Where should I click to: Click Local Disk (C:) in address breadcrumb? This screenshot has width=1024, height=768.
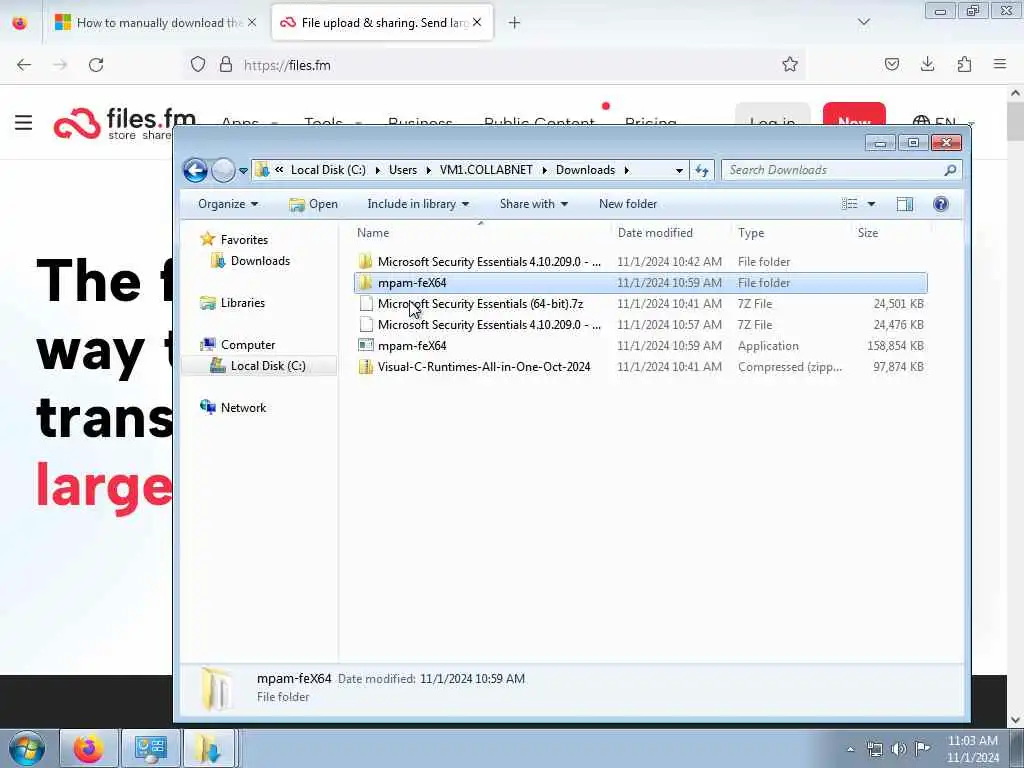pyautogui.click(x=328, y=170)
